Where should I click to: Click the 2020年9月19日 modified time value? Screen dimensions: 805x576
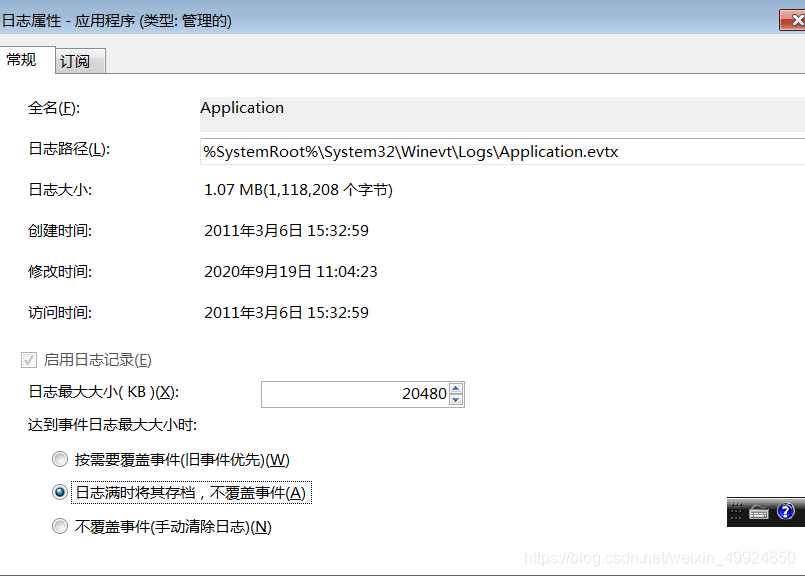[x=290, y=272]
